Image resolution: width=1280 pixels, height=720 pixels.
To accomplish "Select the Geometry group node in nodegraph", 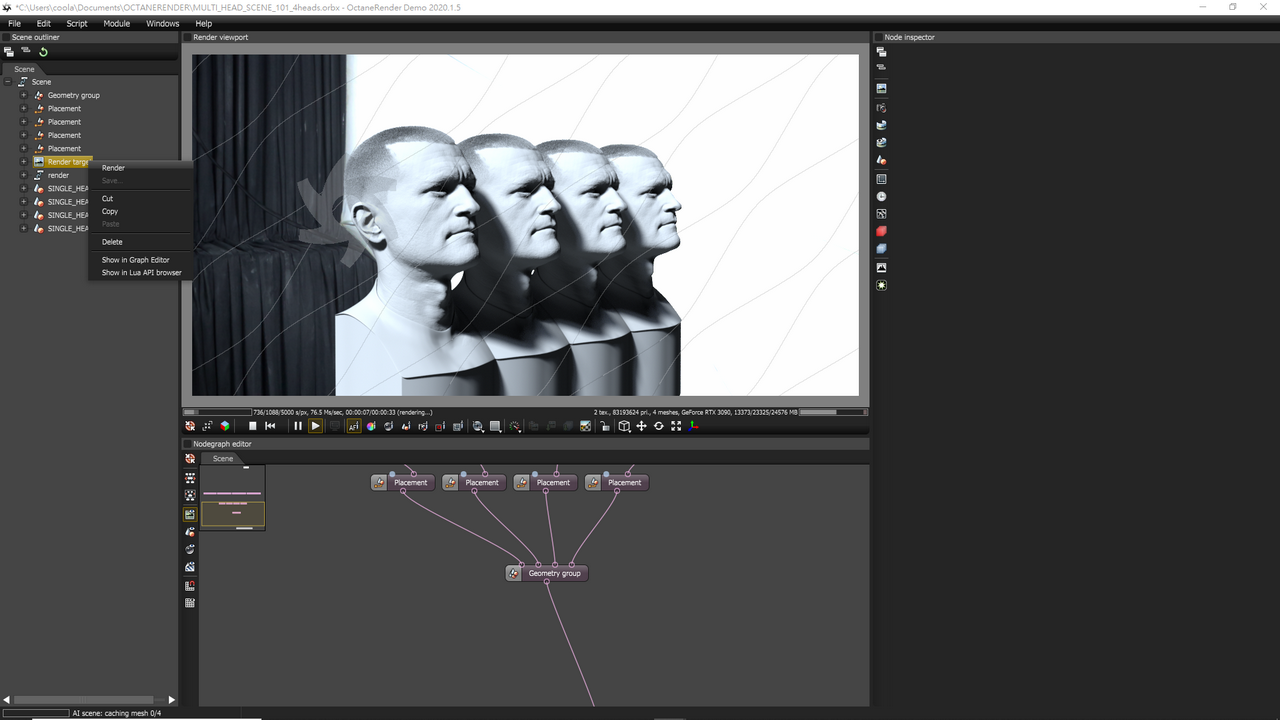I will click(x=547, y=573).
